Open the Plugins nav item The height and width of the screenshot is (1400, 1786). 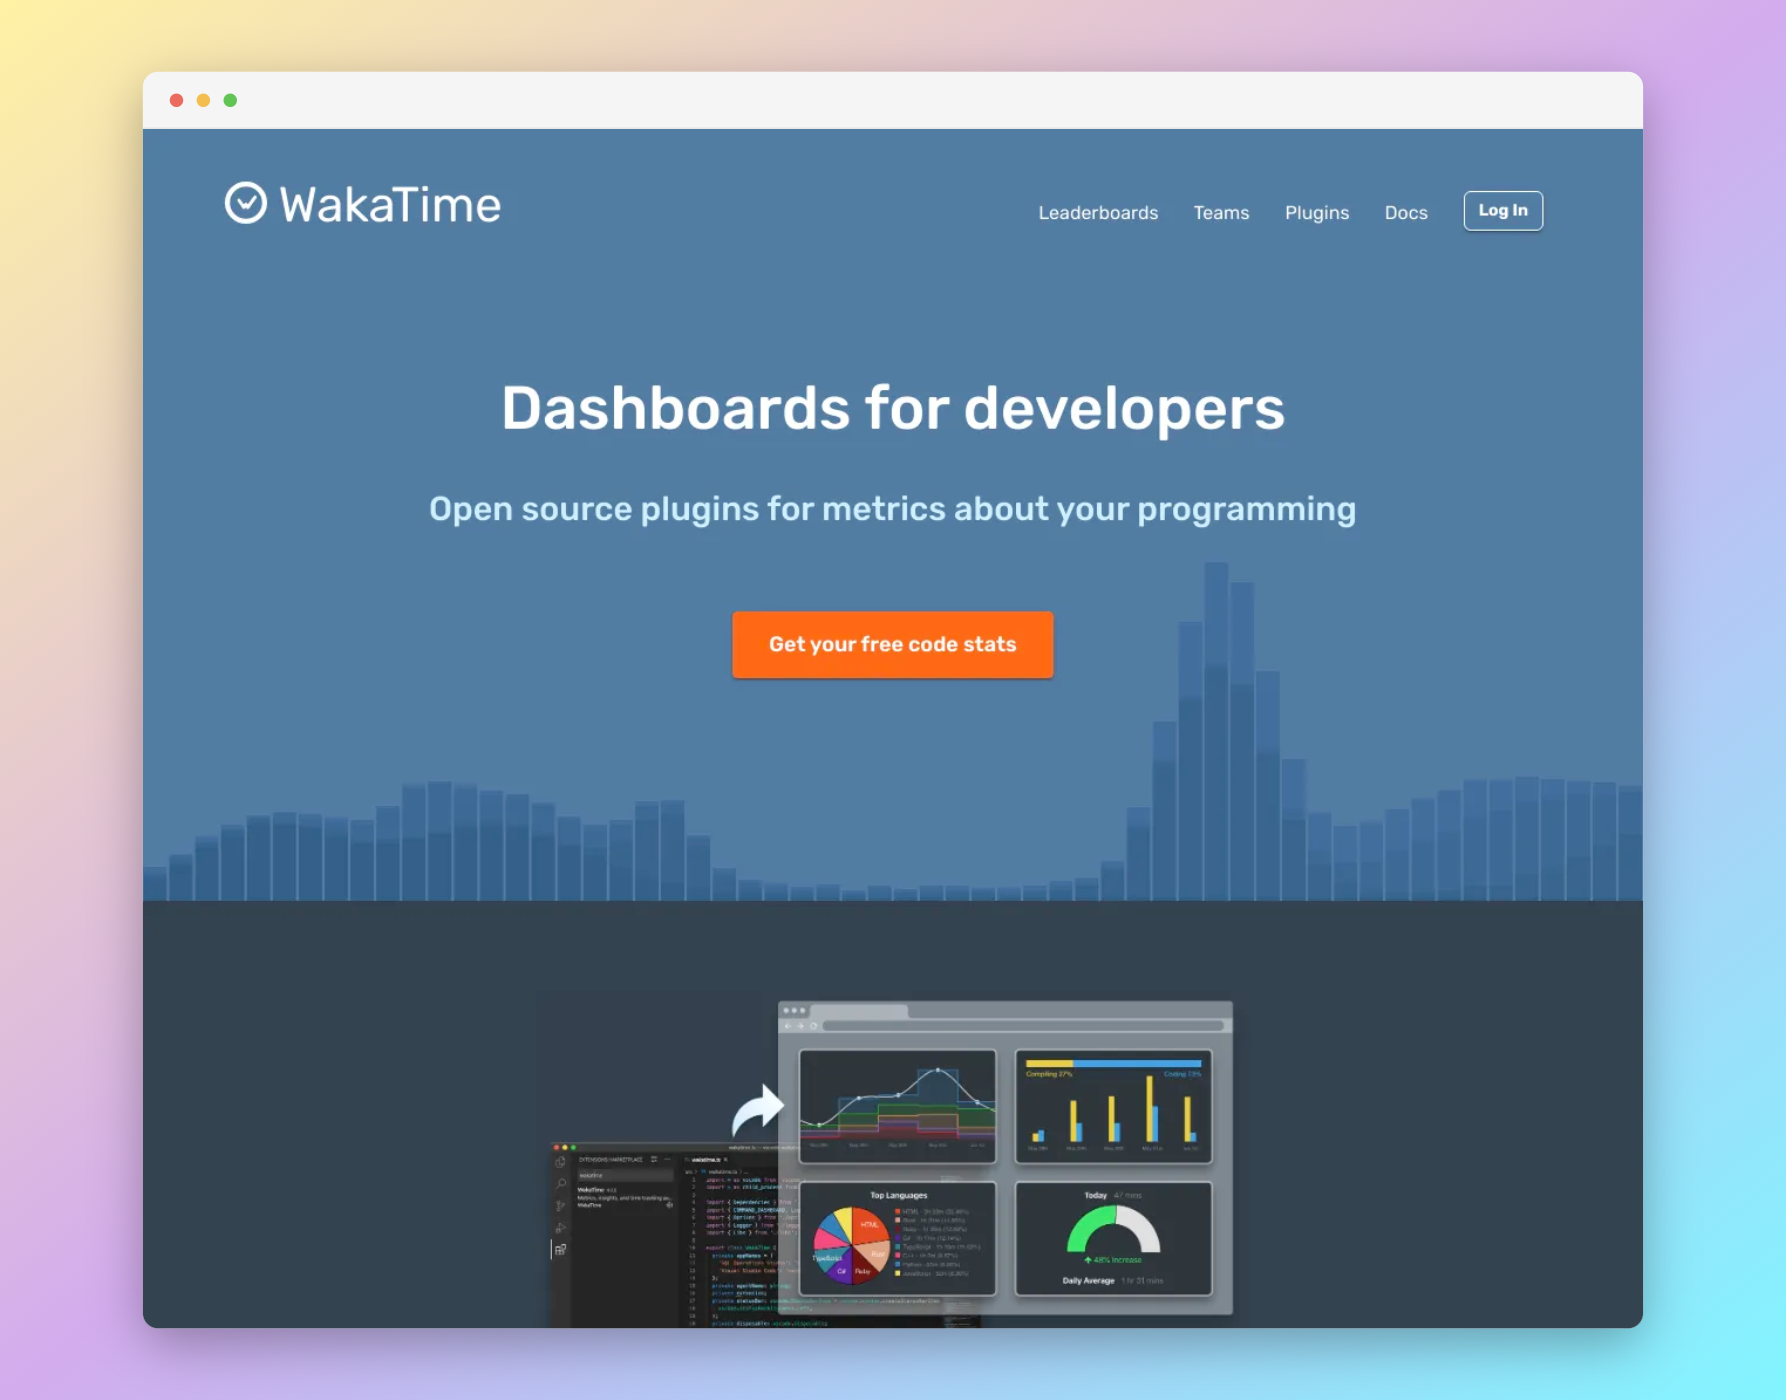1317,212
